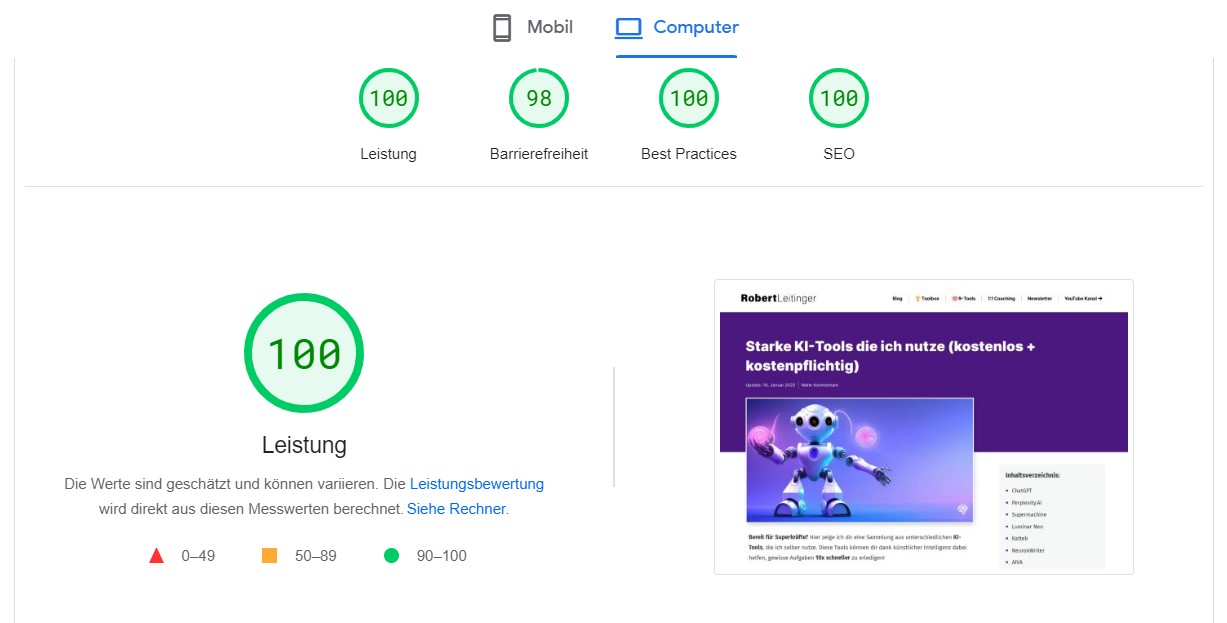Click the SEO score gauge
The width and height of the screenshot is (1227, 623).
coord(838,97)
